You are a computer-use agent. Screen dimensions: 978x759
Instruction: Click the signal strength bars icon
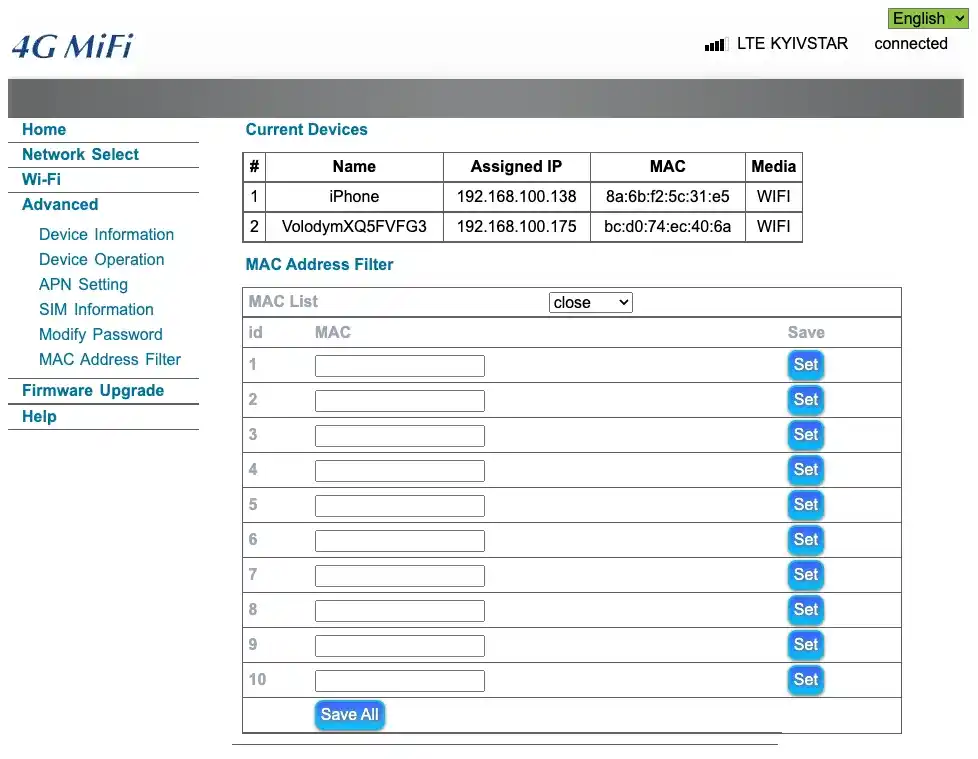point(714,44)
